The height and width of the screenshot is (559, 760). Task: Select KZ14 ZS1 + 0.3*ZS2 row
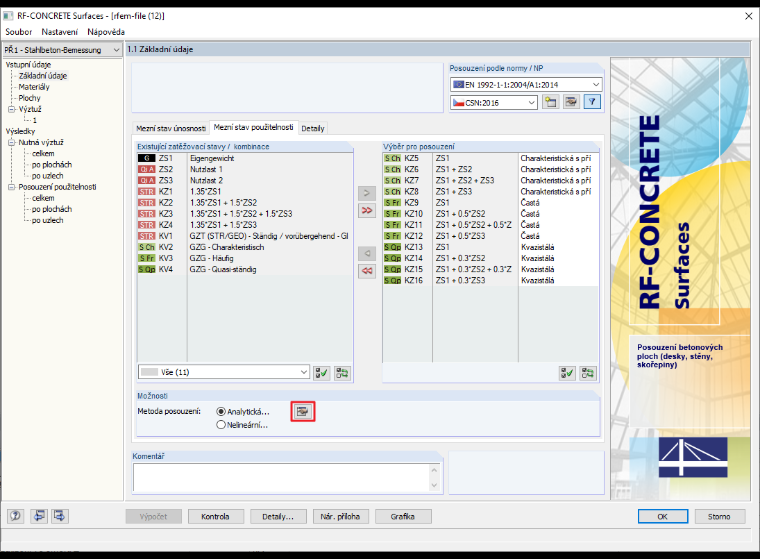click(x=491, y=258)
